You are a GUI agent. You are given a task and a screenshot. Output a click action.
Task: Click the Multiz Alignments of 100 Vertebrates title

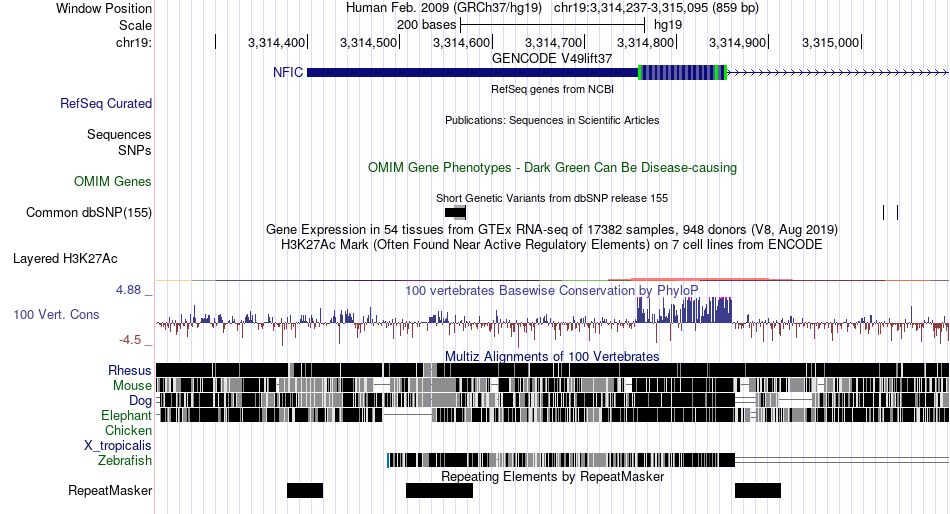pyautogui.click(x=552, y=356)
